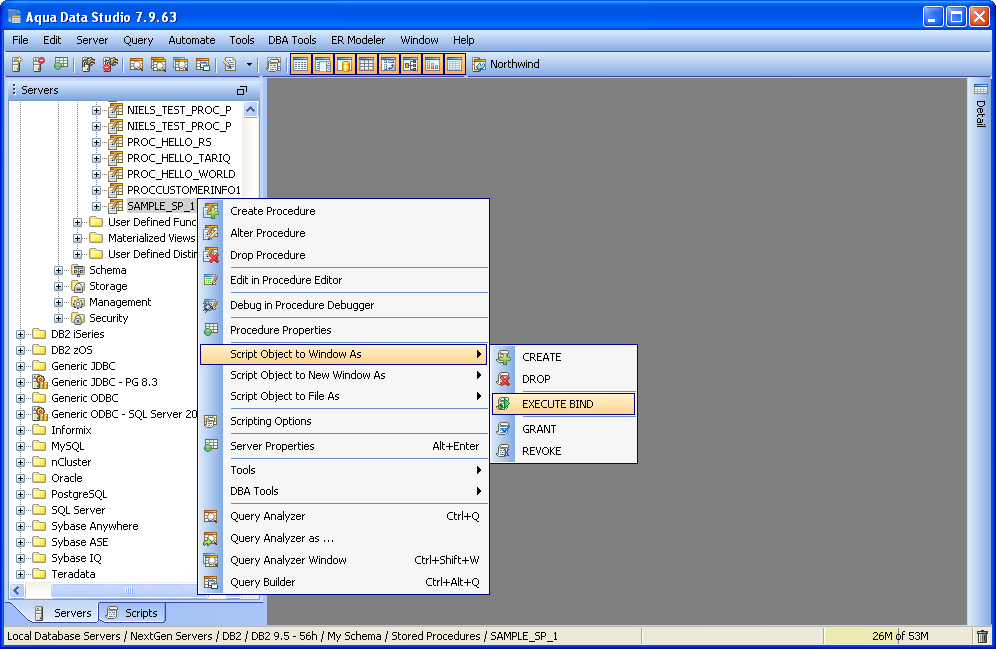This screenshot has height=649, width=996.
Task: Expand the Storage tree node
Action: point(58,286)
